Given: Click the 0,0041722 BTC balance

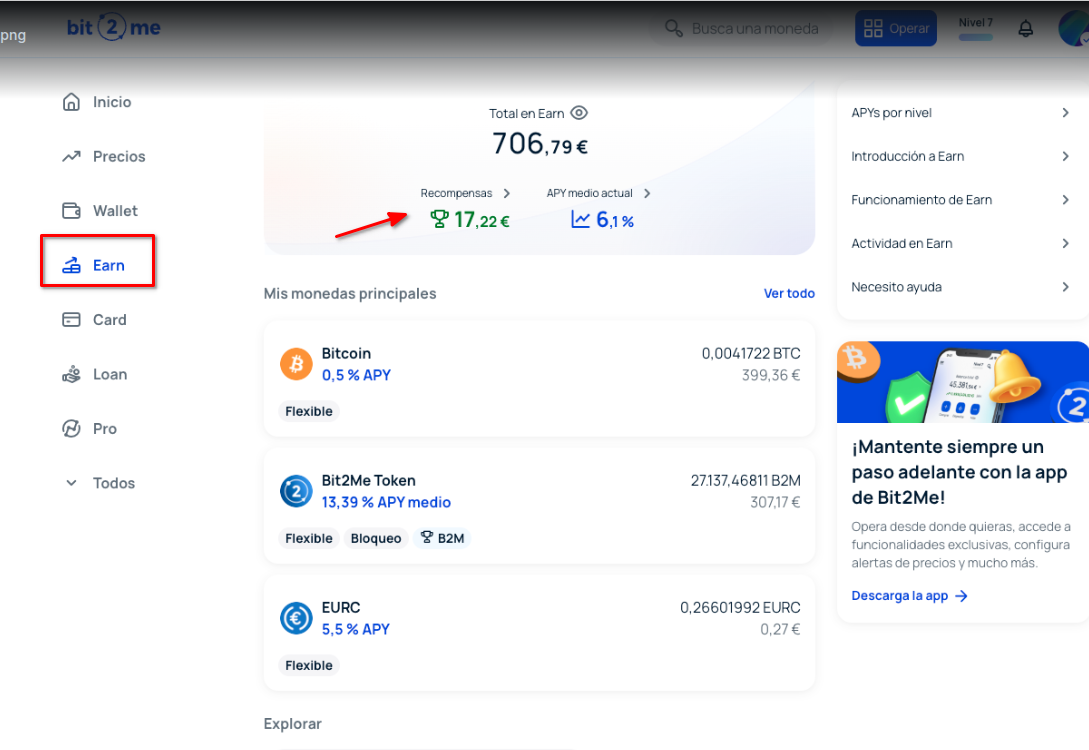Looking at the screenshot, I should click(751, 353).
